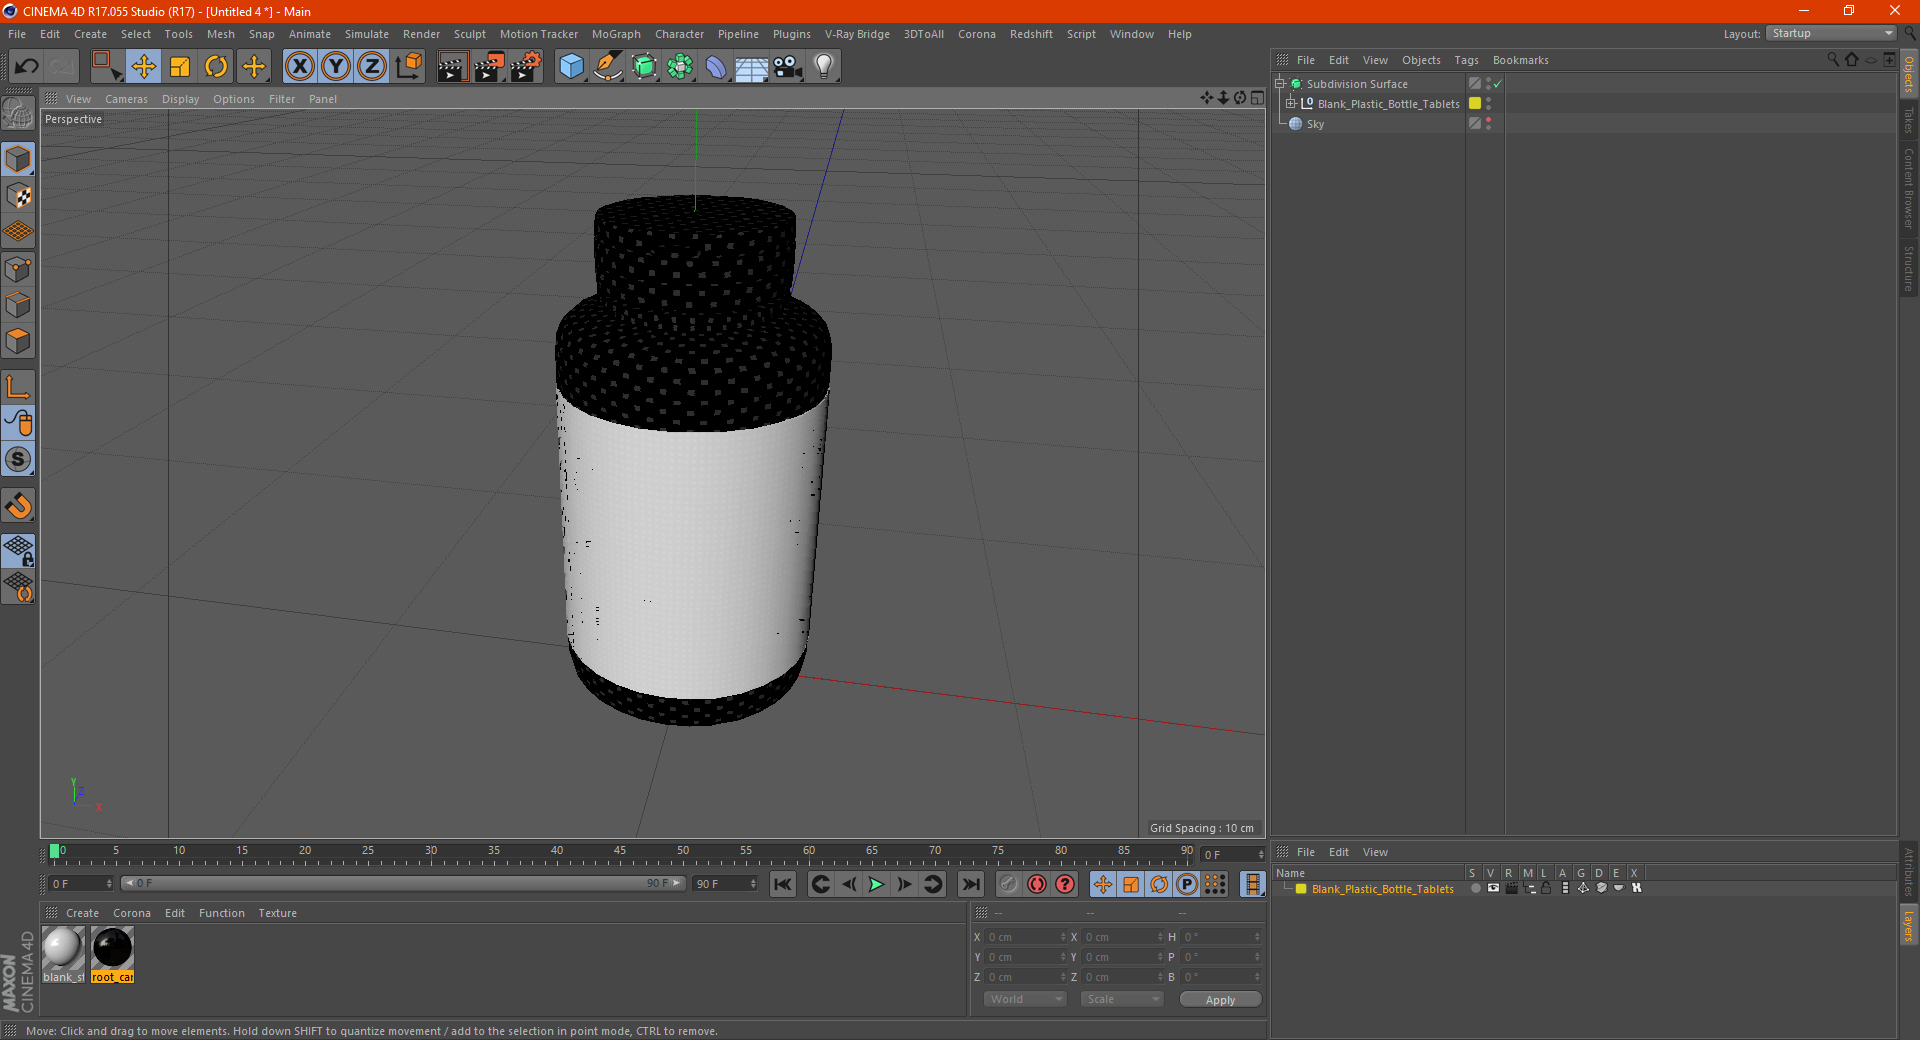Open the Content Browser side tab
Image resolution: width=1920 pixels, height=1040 pixels.
1908,189
